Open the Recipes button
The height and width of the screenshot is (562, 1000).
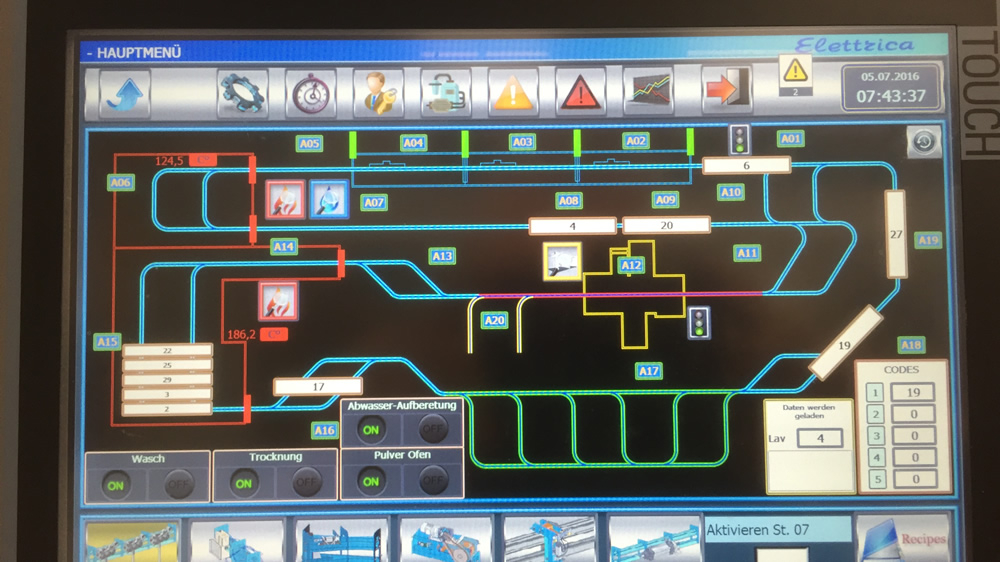904,538
